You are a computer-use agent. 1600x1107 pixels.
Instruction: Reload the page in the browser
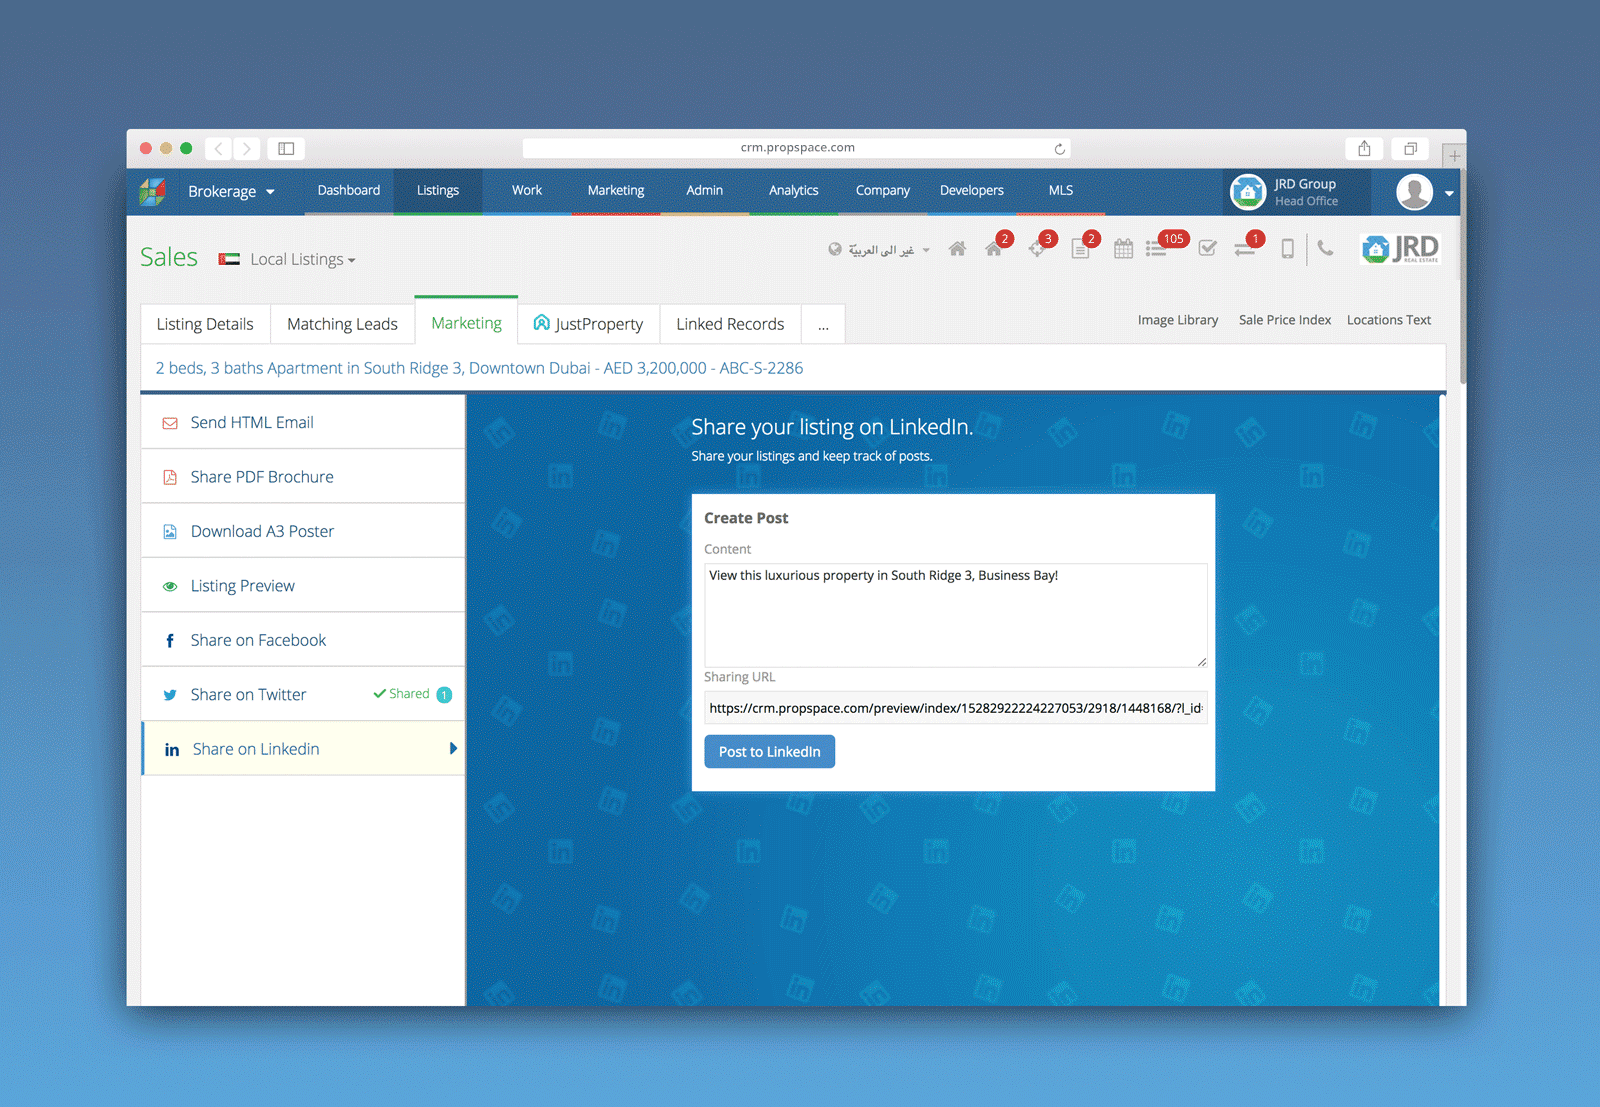click(1059, 149)
